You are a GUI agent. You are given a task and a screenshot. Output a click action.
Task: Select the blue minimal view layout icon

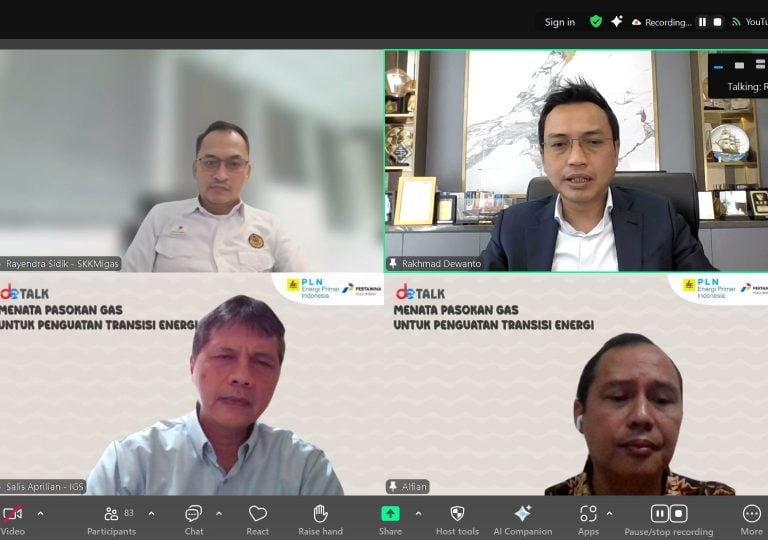[719, 66]
